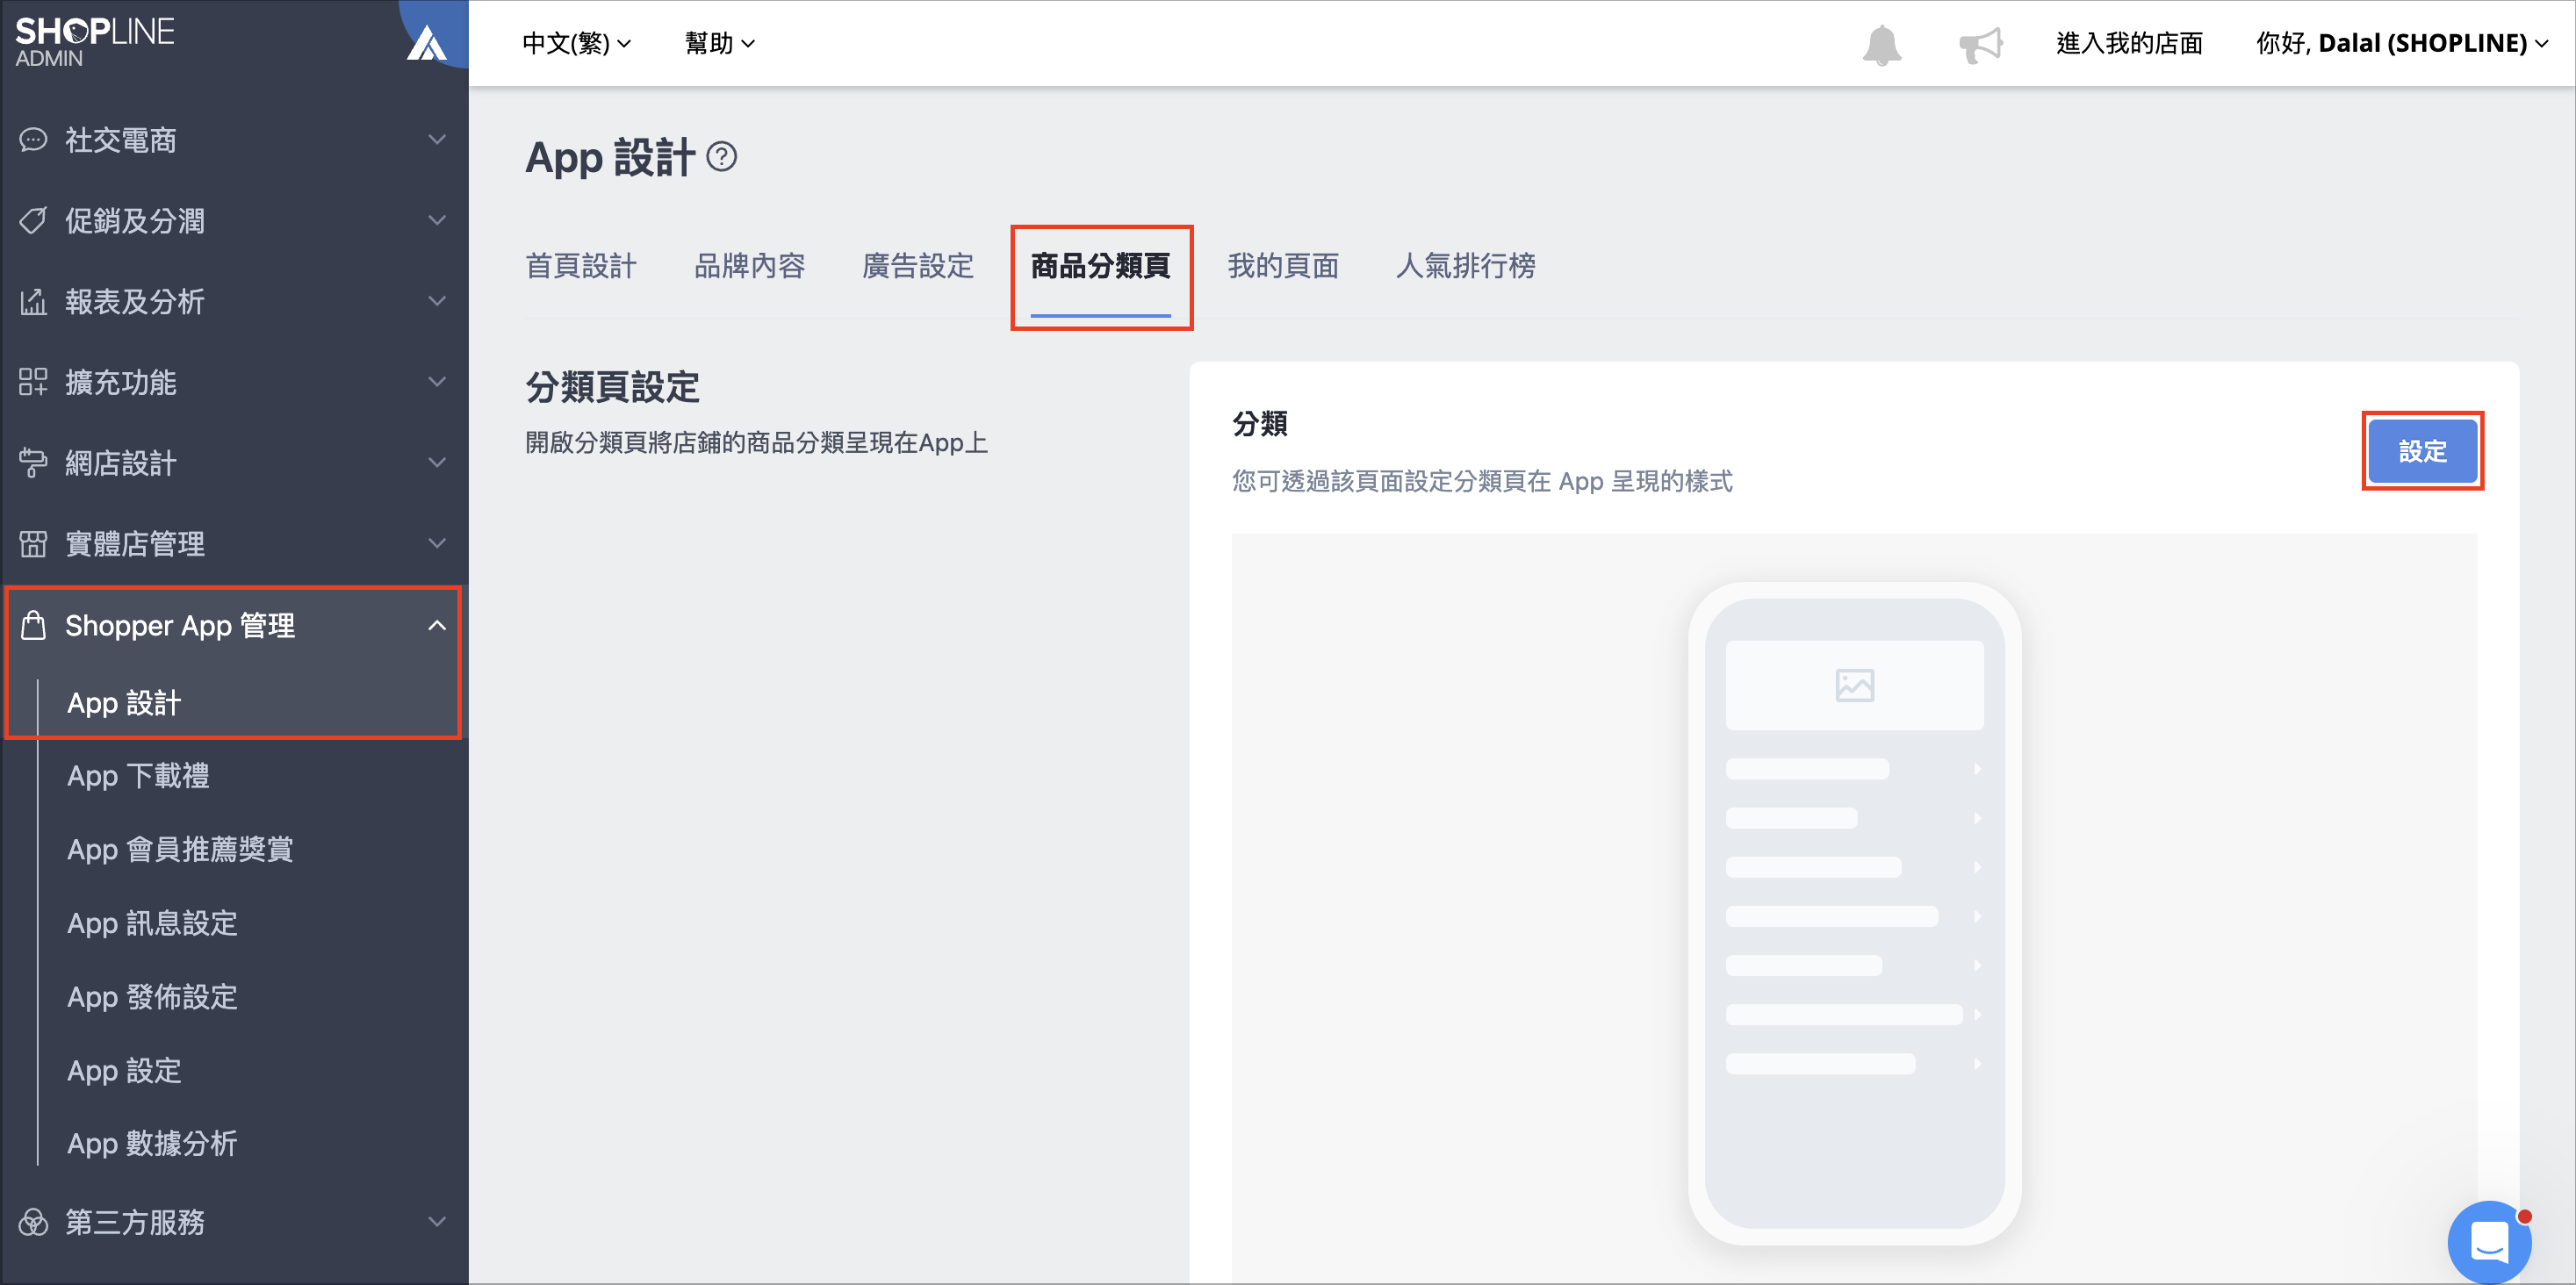
Task: Click the triangular brand logo icon
Action: tap(426, 43)
